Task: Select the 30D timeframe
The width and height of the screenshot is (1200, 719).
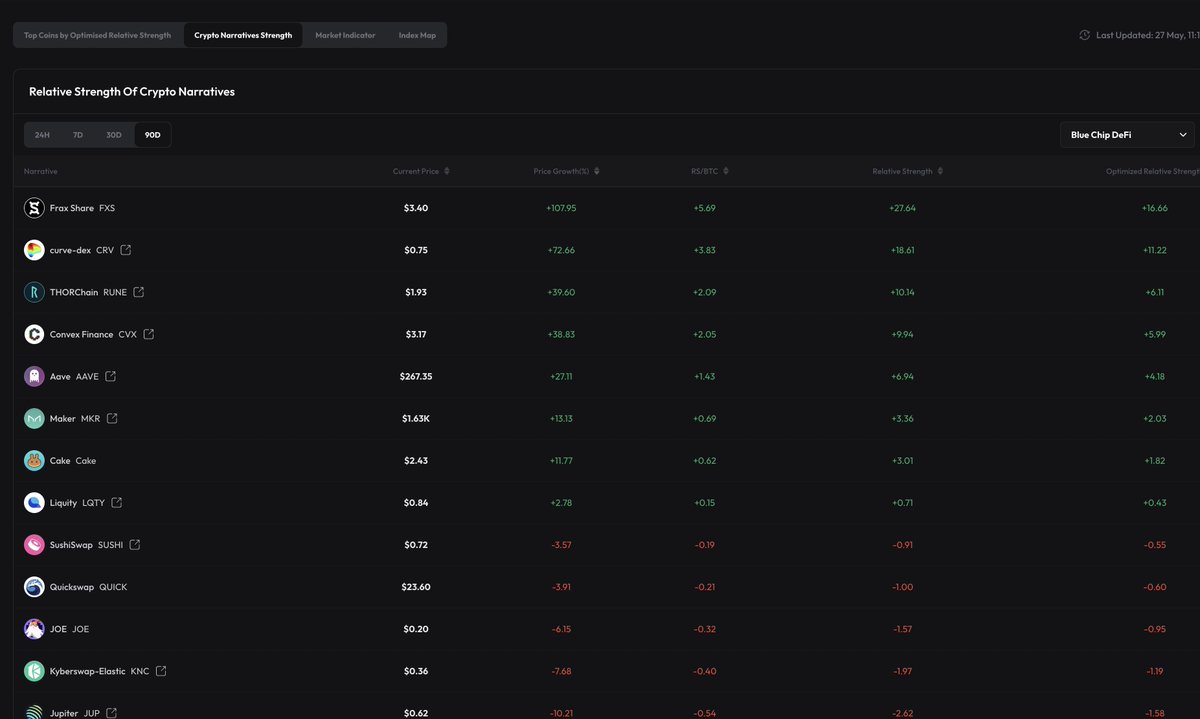Action: pyautogui.click(x=114, y=135)
